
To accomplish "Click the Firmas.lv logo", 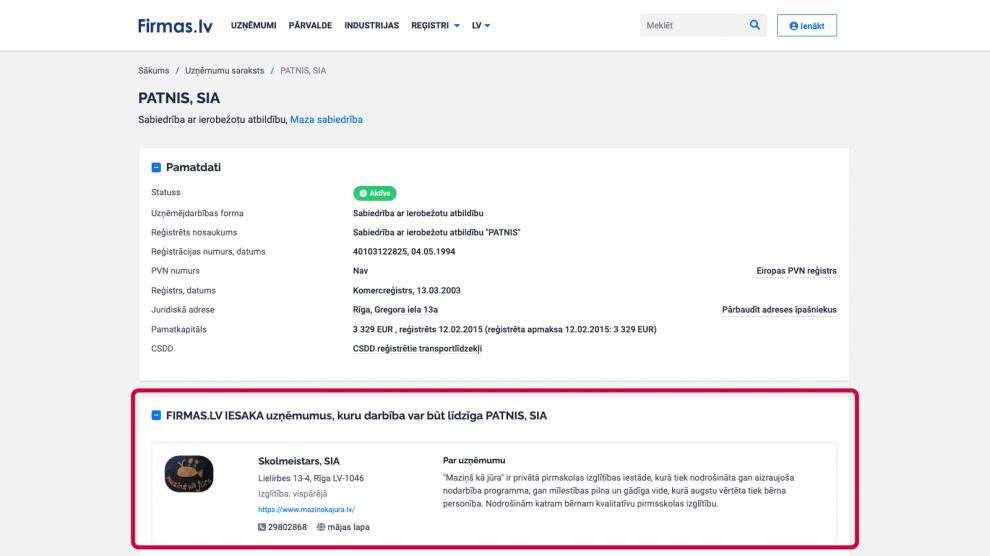I will pos(175,25).
